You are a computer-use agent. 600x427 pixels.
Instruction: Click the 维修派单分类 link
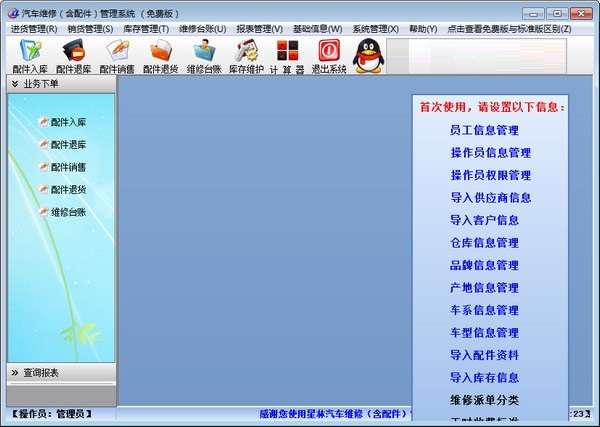(x=484, y=400)
